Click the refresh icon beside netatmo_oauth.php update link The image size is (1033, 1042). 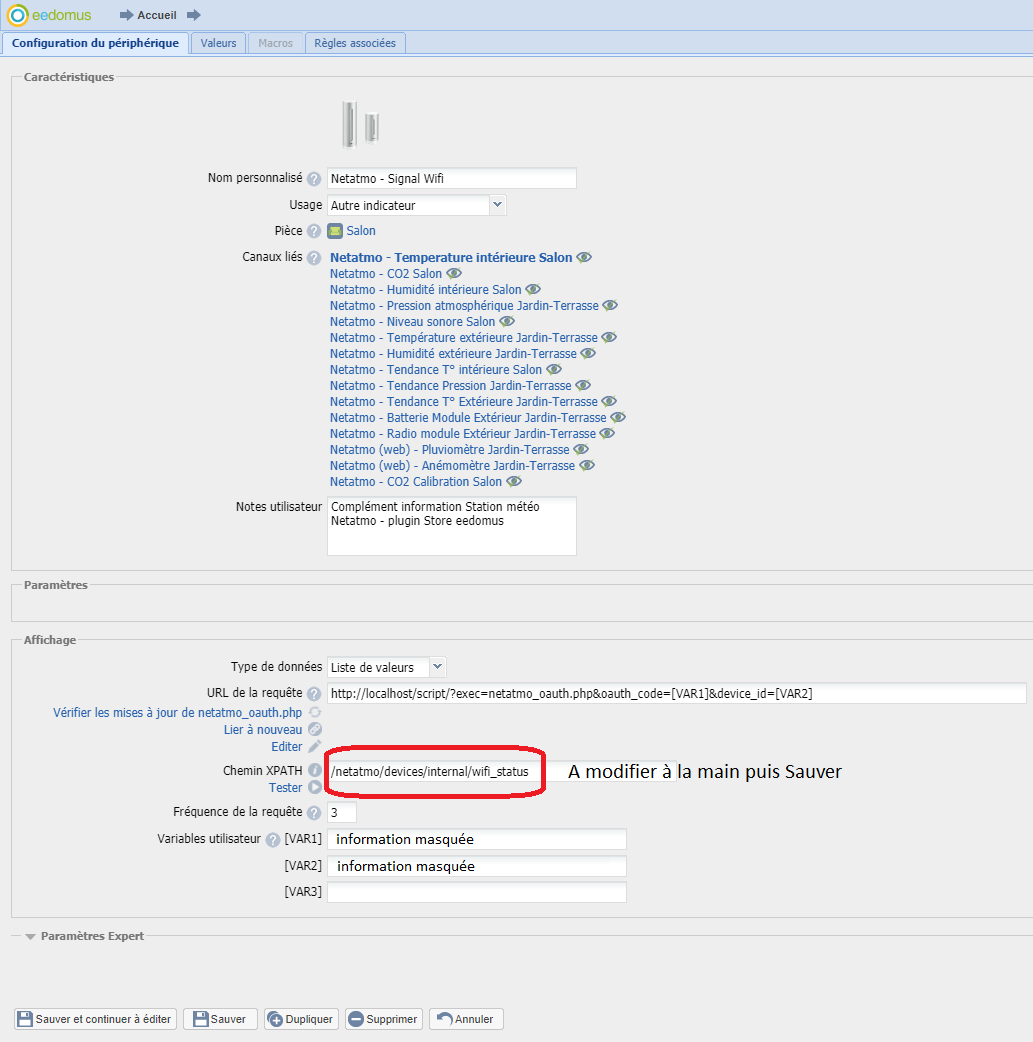(315, 712)
